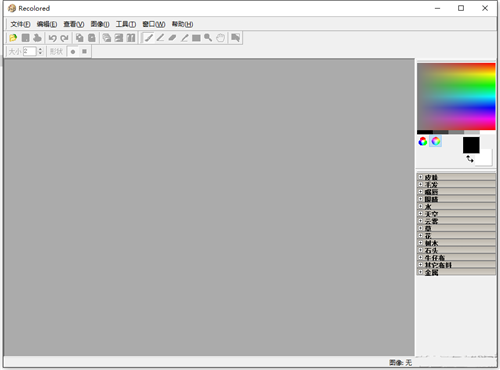Click the stacked images view icon
500x370 pixels.
click(107, 38)
